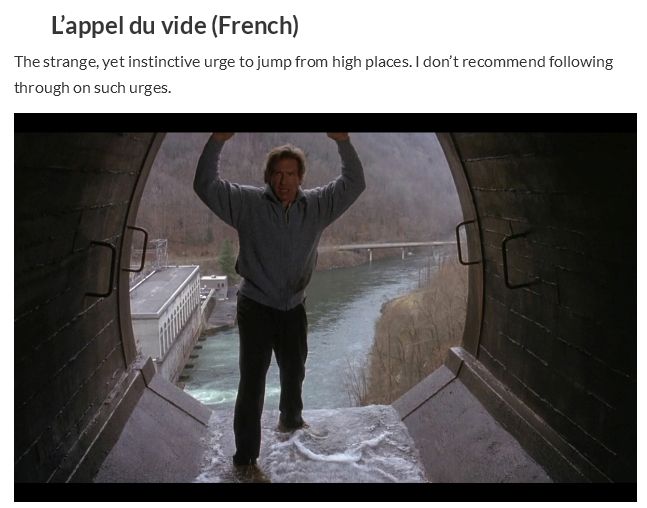Click the black letterbox bar below the picture

click(325, 492)
